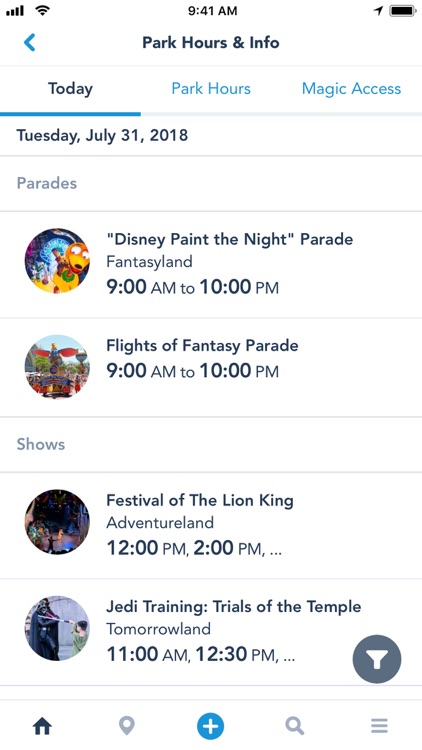This screenshot has height=750, width=422.
Task: Switch to the Magic Access tab
Action: click(x=351, y=88)
